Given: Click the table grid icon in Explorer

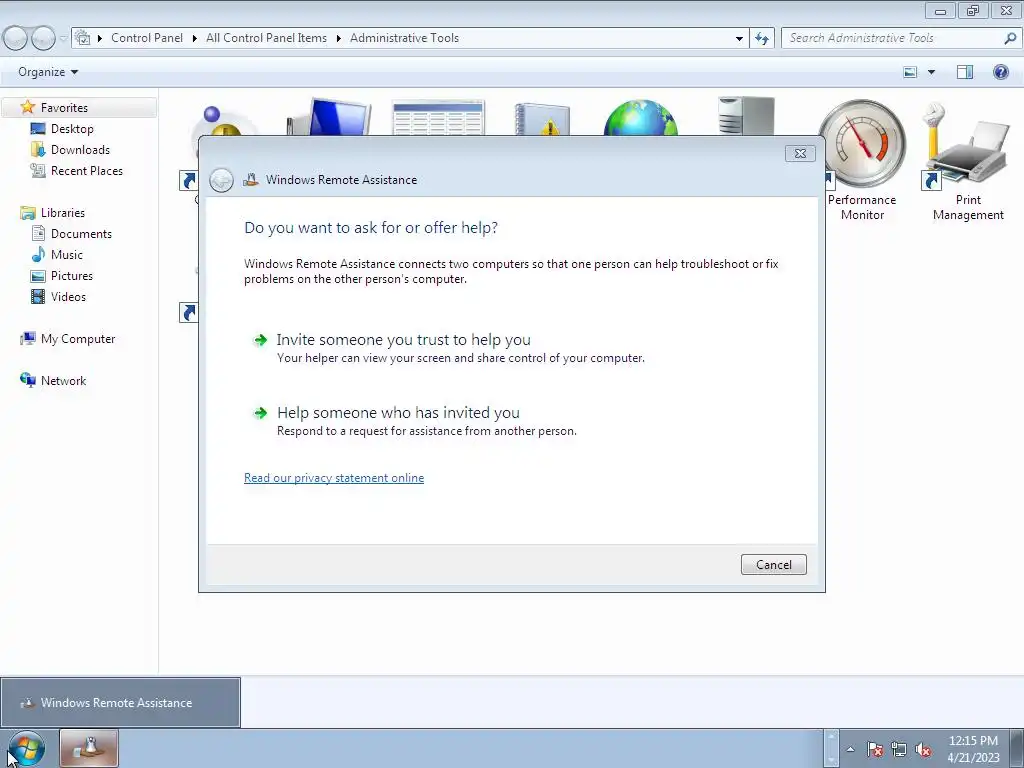Looking at the screenshot, I should [438, 118].
